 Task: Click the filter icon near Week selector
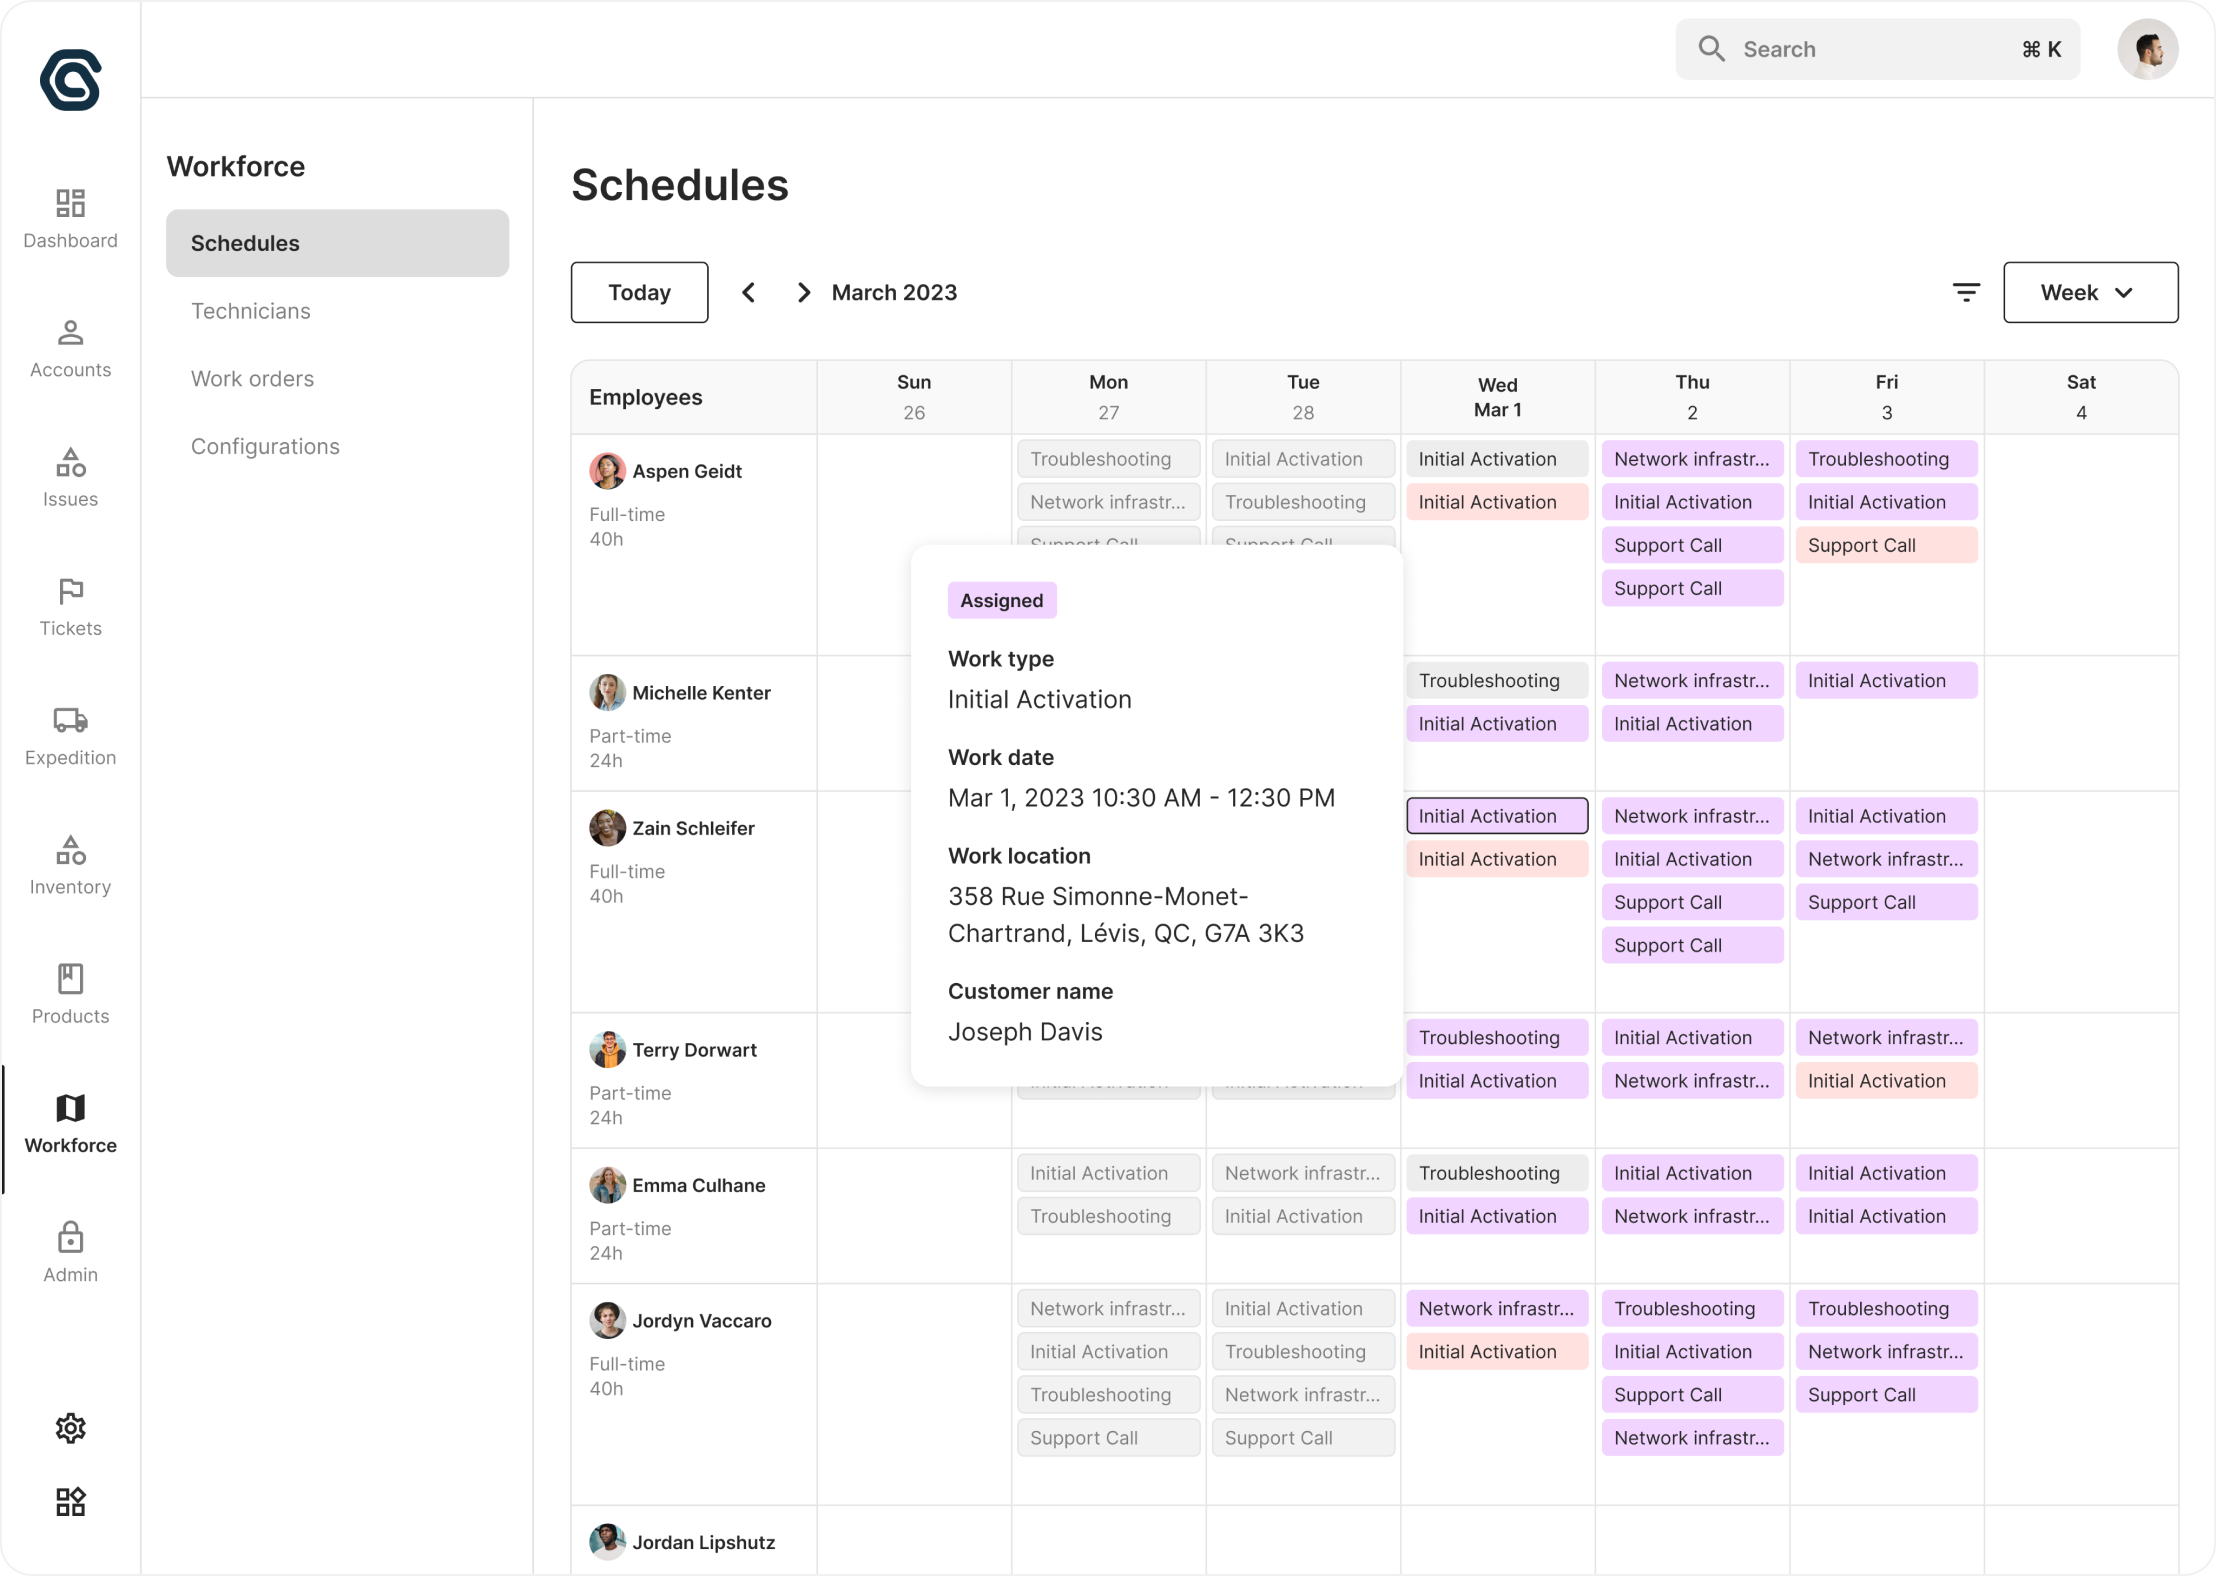(1966, 292)
